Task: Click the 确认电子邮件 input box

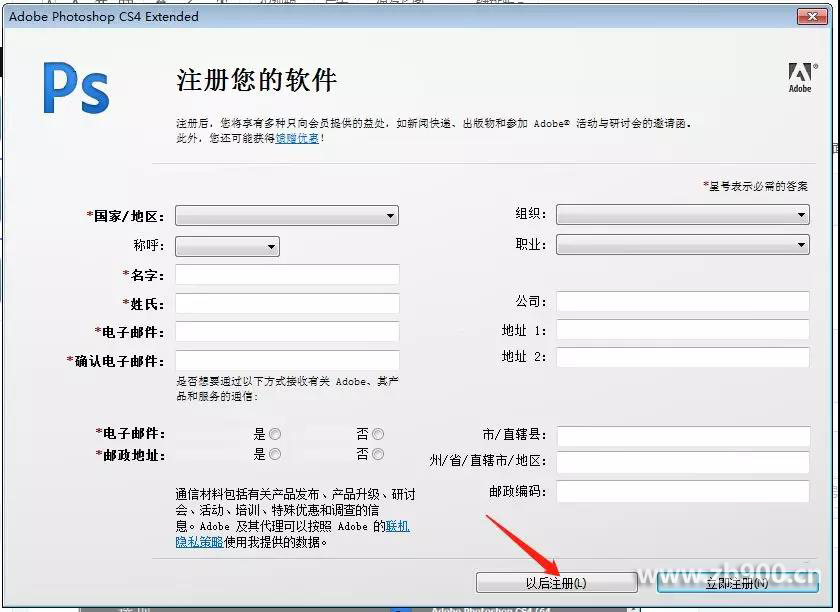Action: (286, 361)
